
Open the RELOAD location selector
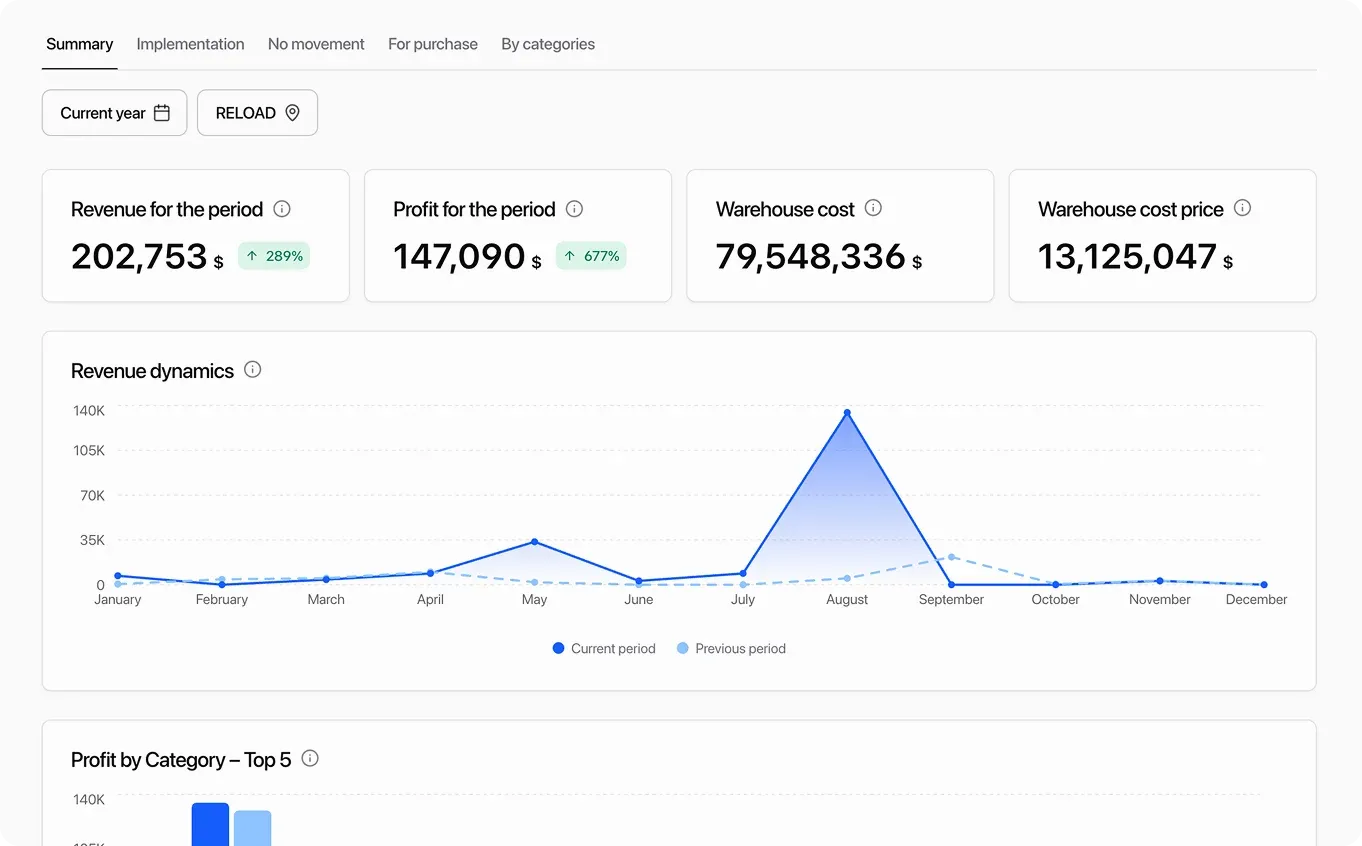(x=257, y=113)
